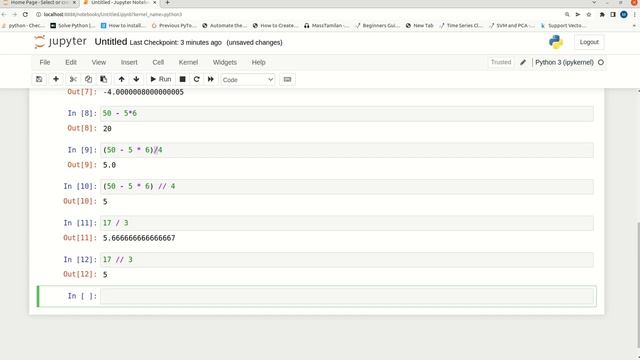Image resolution: width=640 pixels, height=360 pixels.
Task: Open the MassTamilan bookmark
Action: click(327, 25)
